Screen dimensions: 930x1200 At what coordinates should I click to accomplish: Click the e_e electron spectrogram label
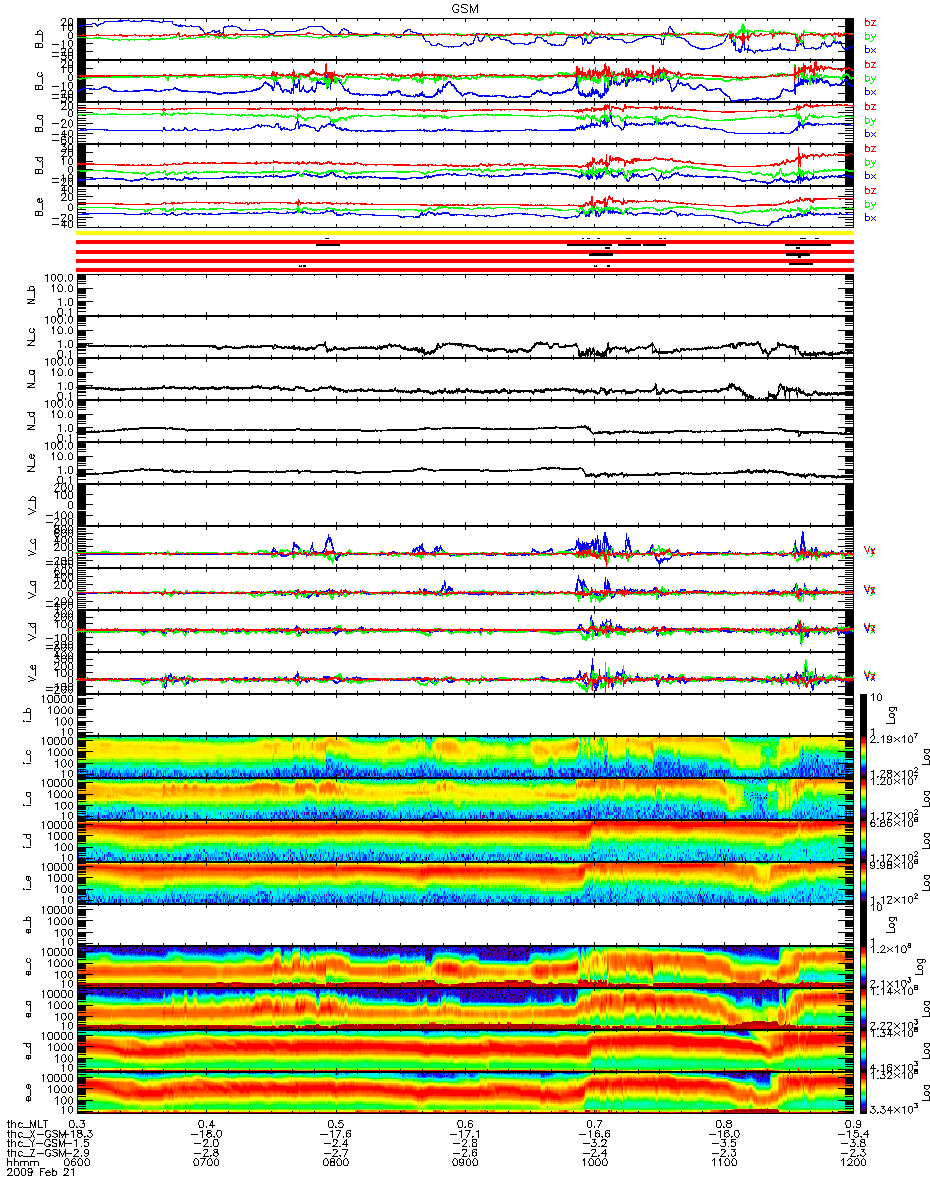tap(26, 1092)
